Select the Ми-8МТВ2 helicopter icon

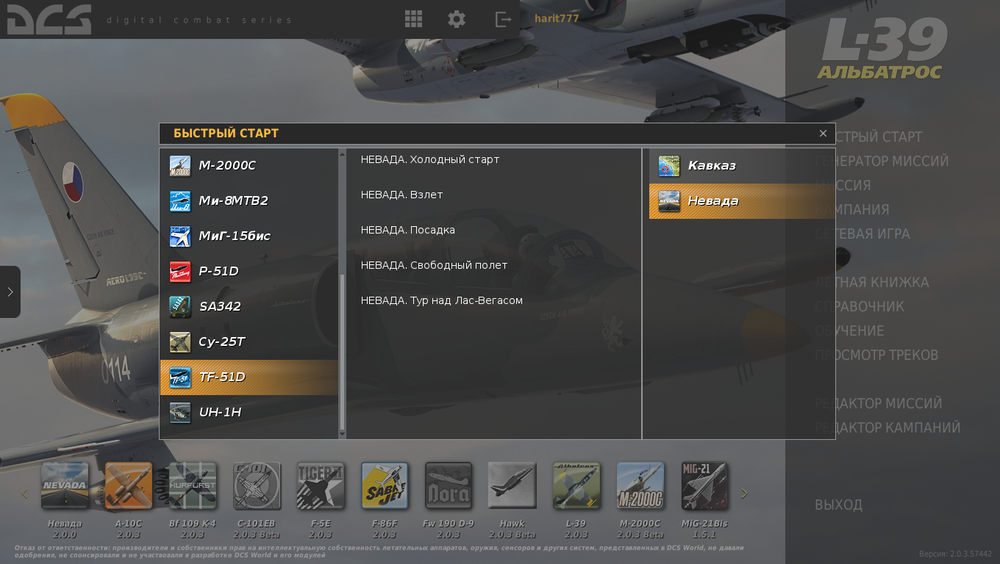pyautogui.click(x=180, y=201)
